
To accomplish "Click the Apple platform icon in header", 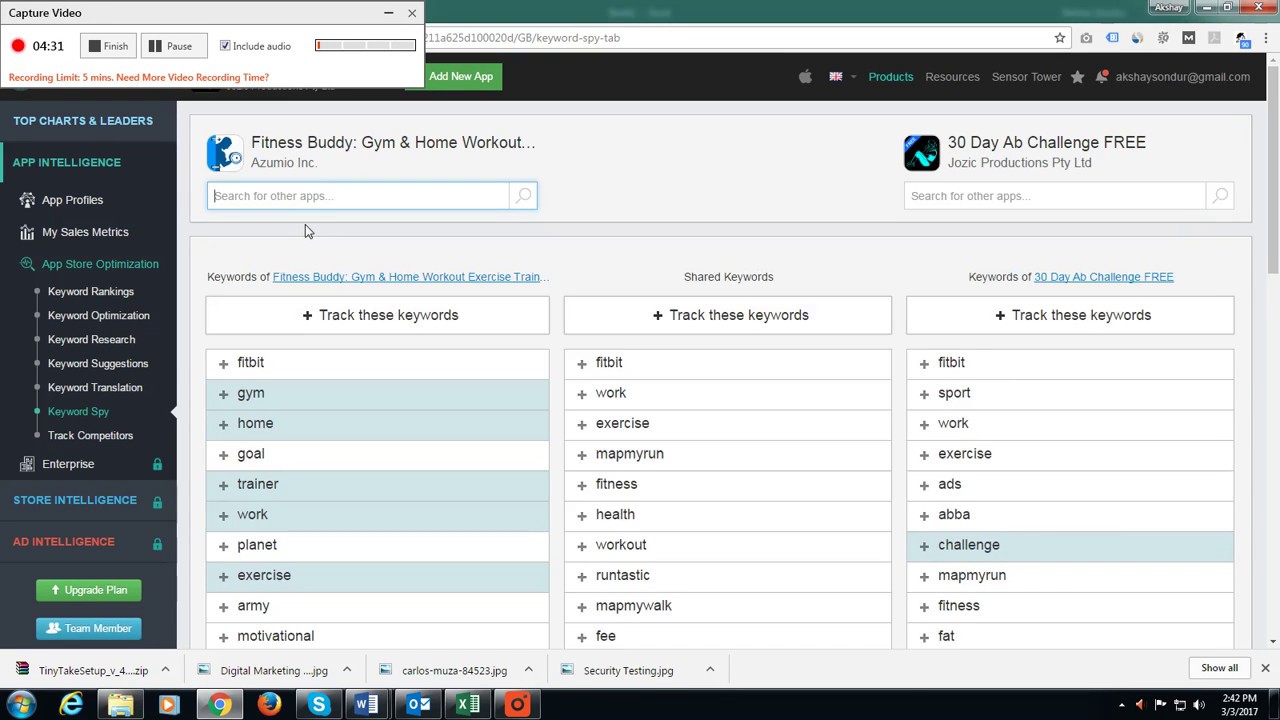I will (x=805, y=77).
